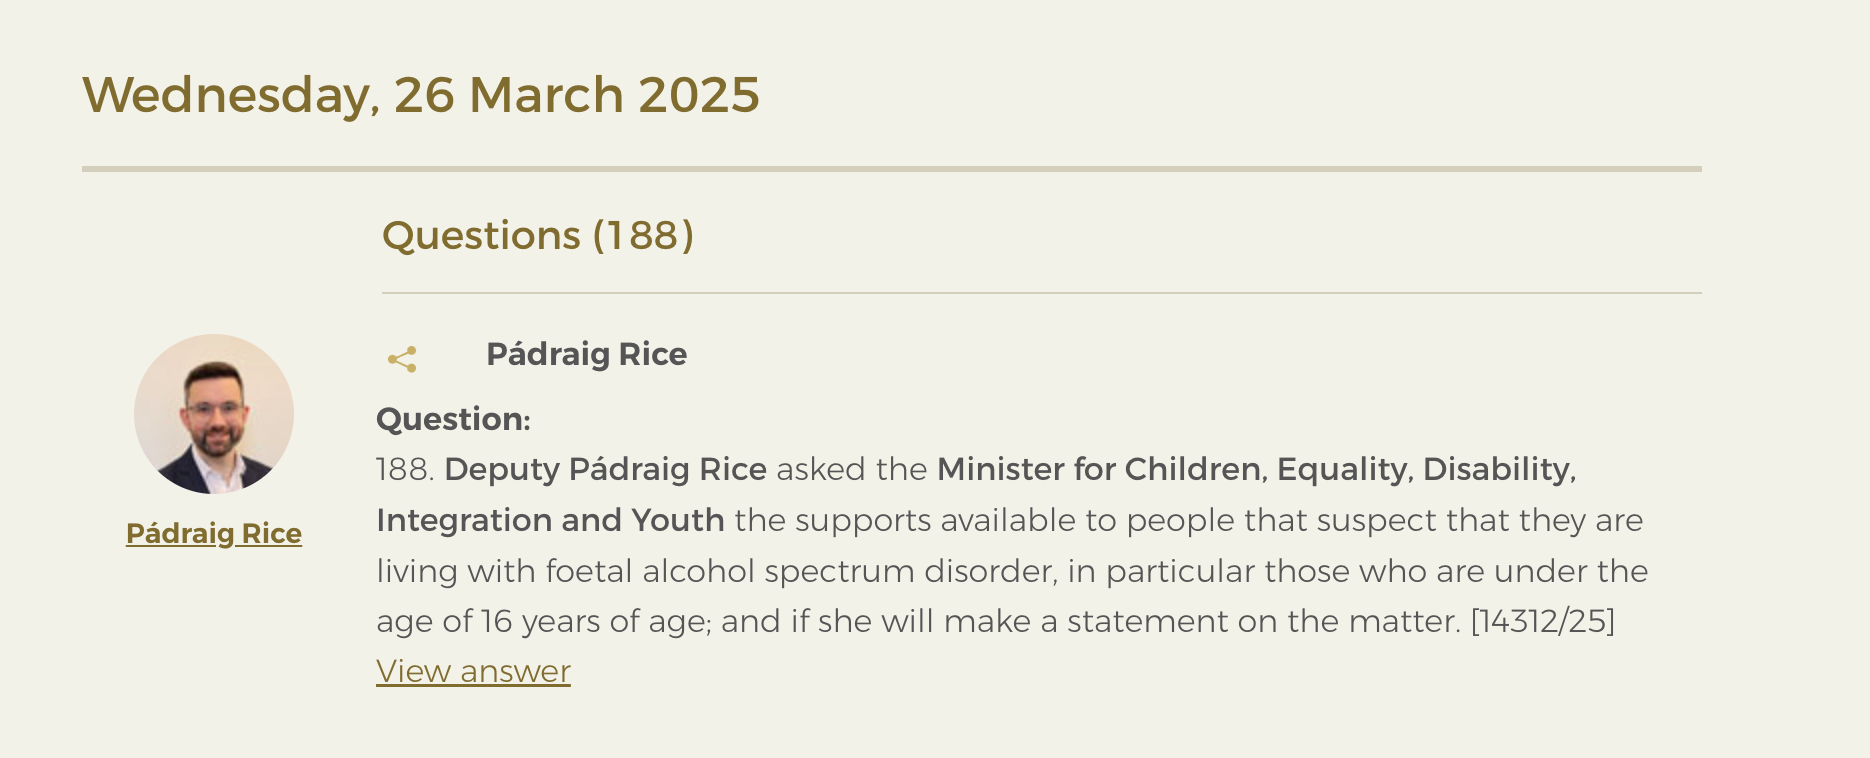
Task: Click the thin divider below Questions (188)
Action: tap(1042, 293)
